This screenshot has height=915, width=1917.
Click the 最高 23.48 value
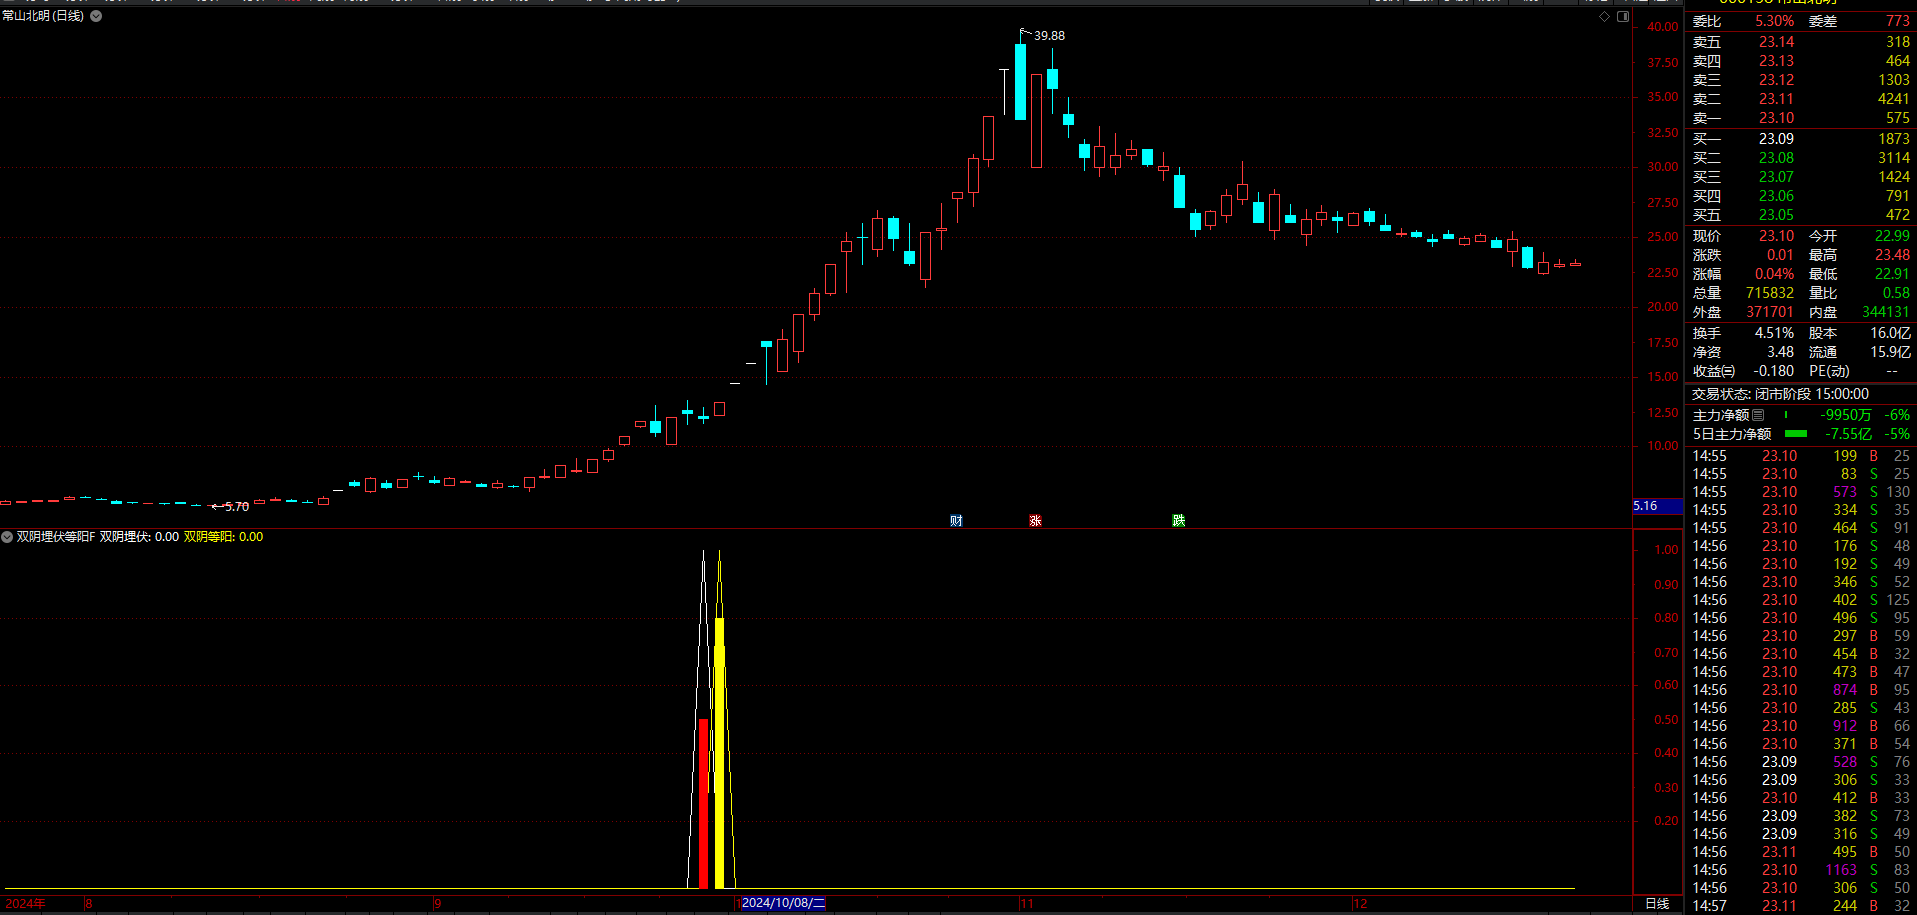coord(1892,255)
